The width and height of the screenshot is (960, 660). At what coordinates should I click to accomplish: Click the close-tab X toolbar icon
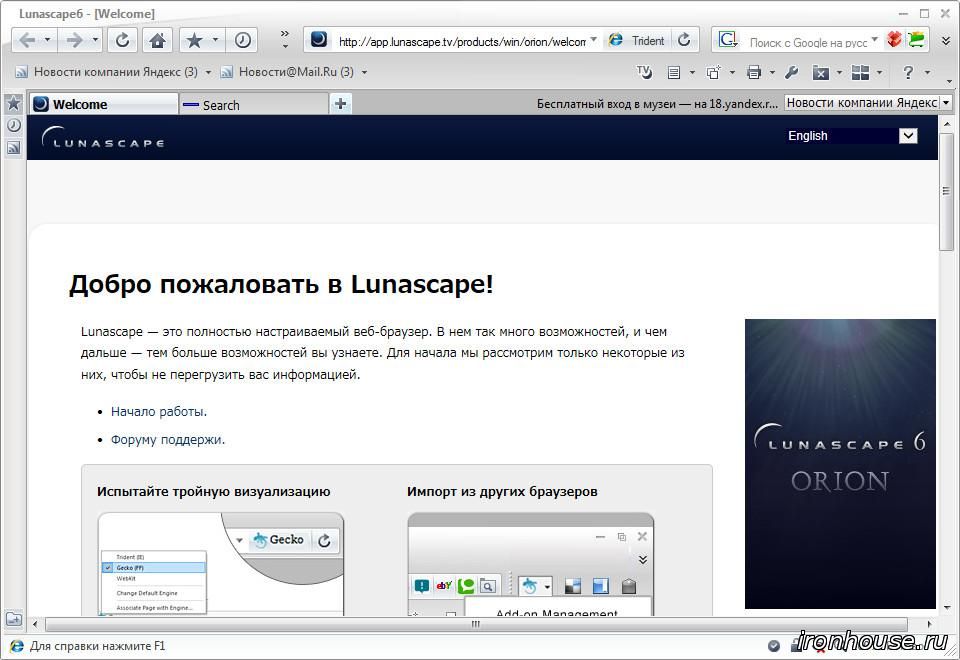coord(820,73)
